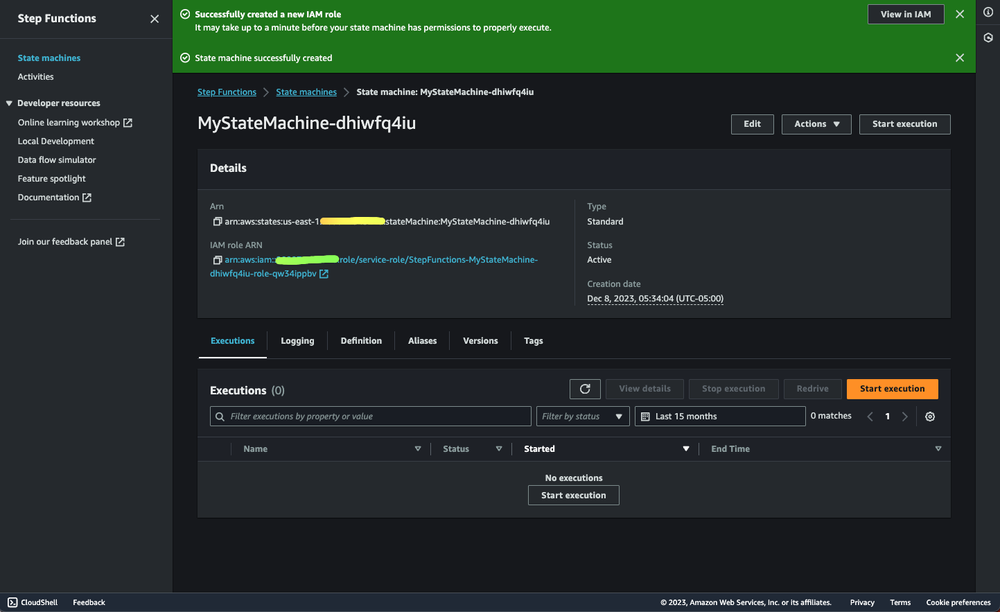
Task: Go to next executions page
Action: [x=904, y=416]
